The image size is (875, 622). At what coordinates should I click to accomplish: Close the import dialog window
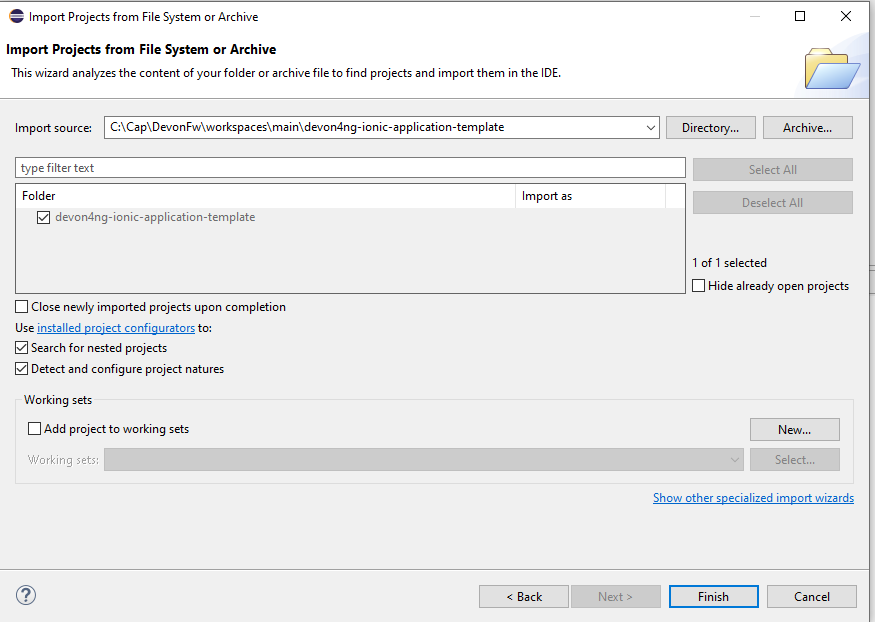tap(847, 16)
